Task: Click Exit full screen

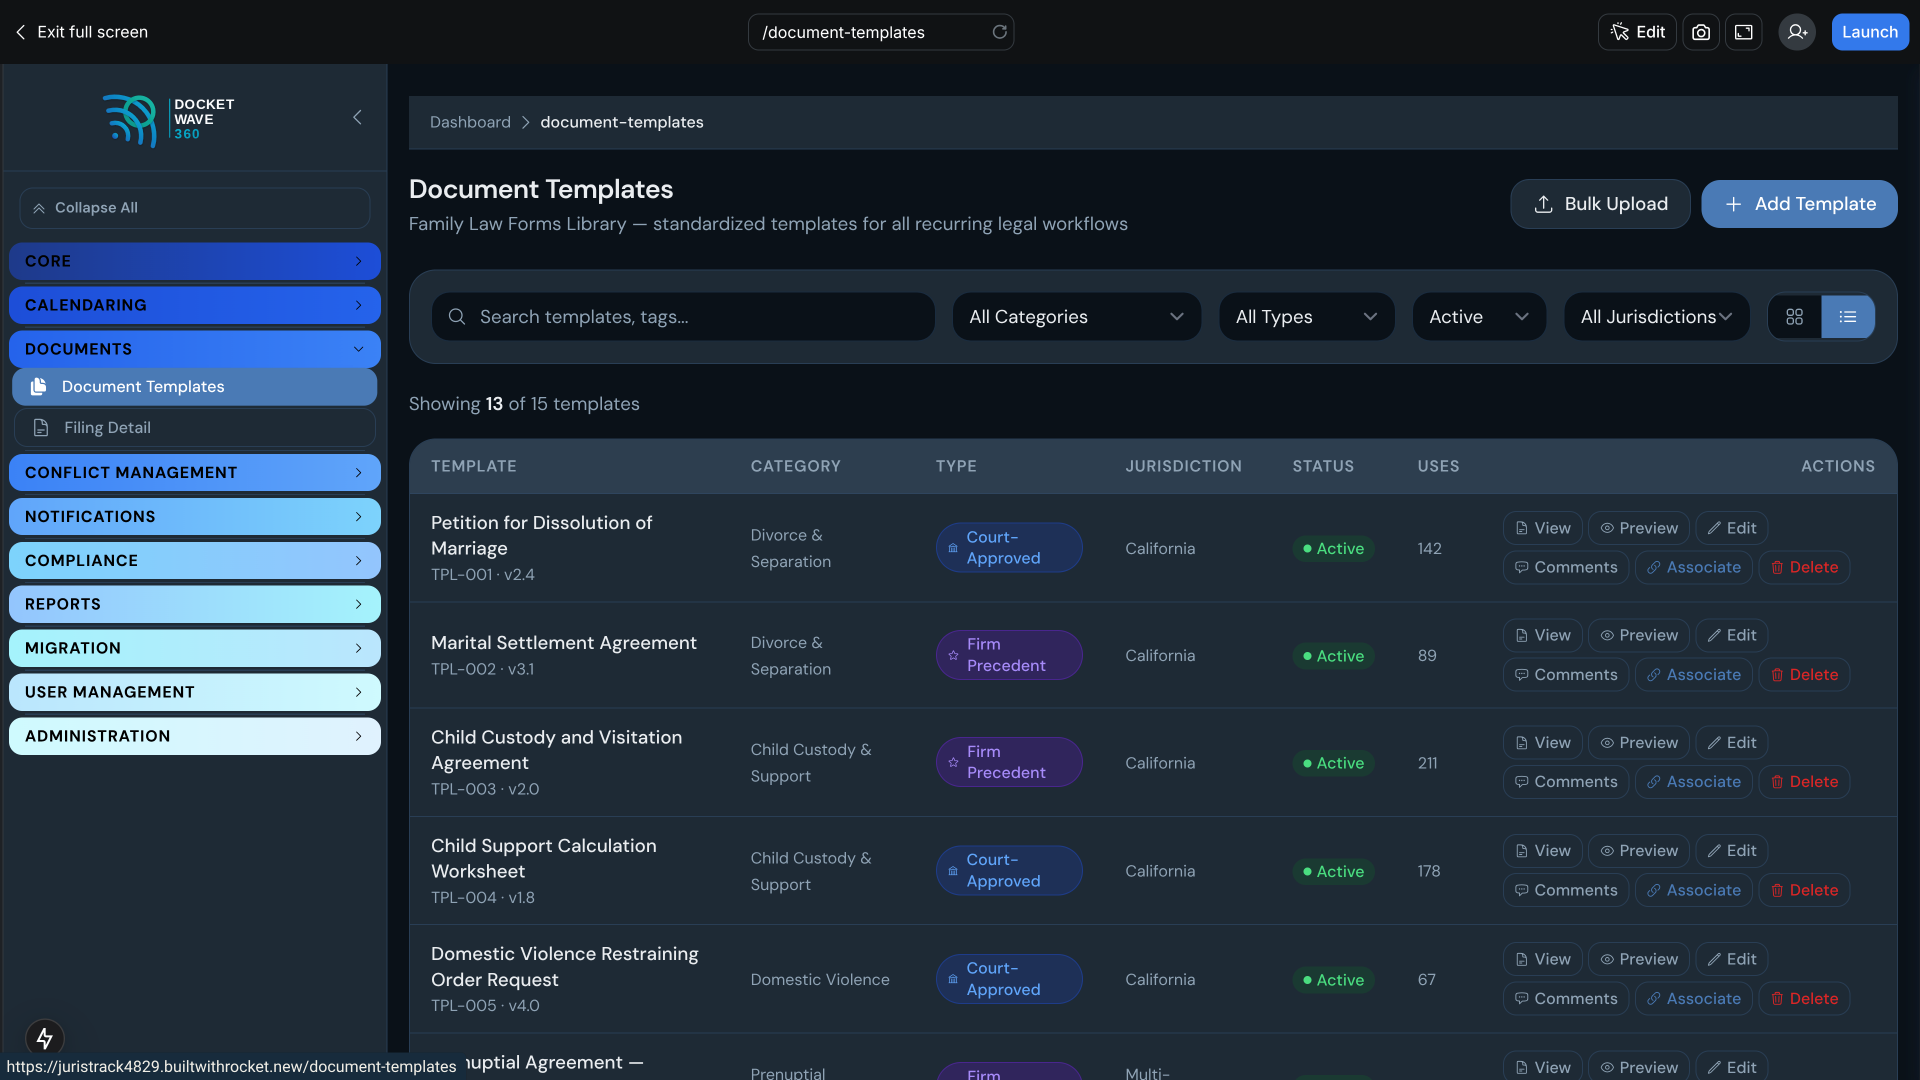Action: [82, 32]
